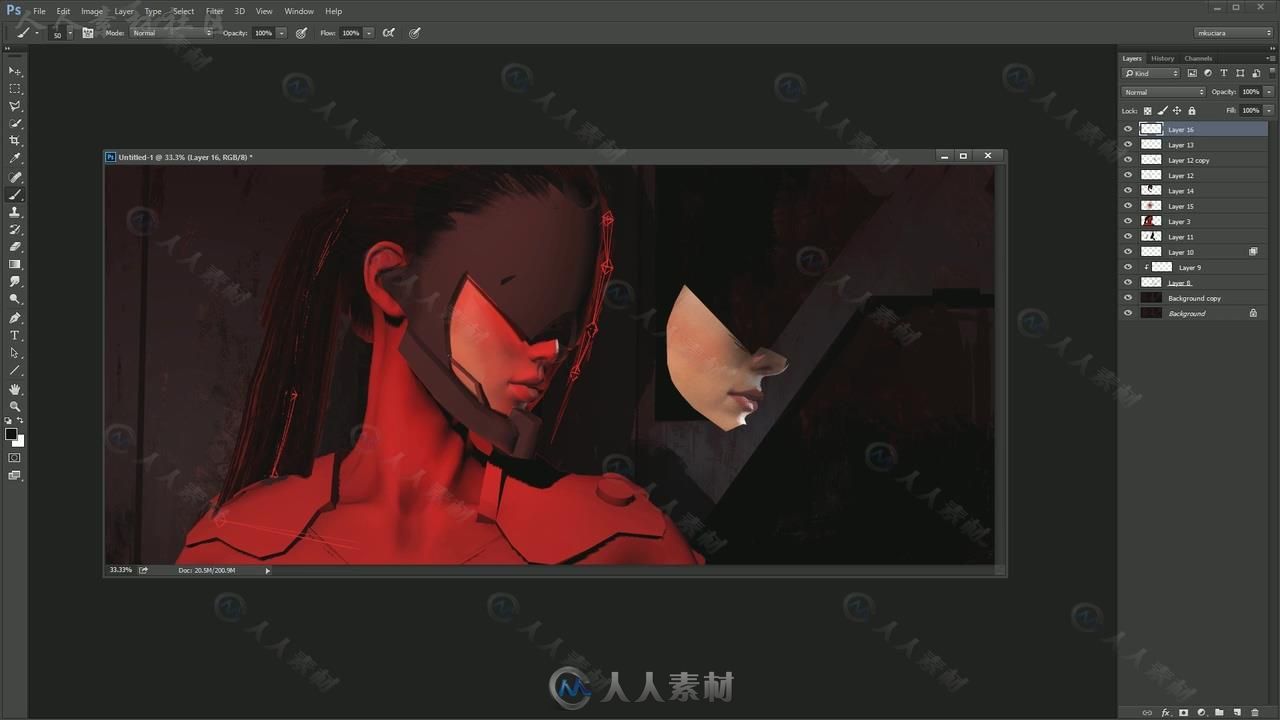Select the Type tool
1280x720 pixels.
point(15,335)
